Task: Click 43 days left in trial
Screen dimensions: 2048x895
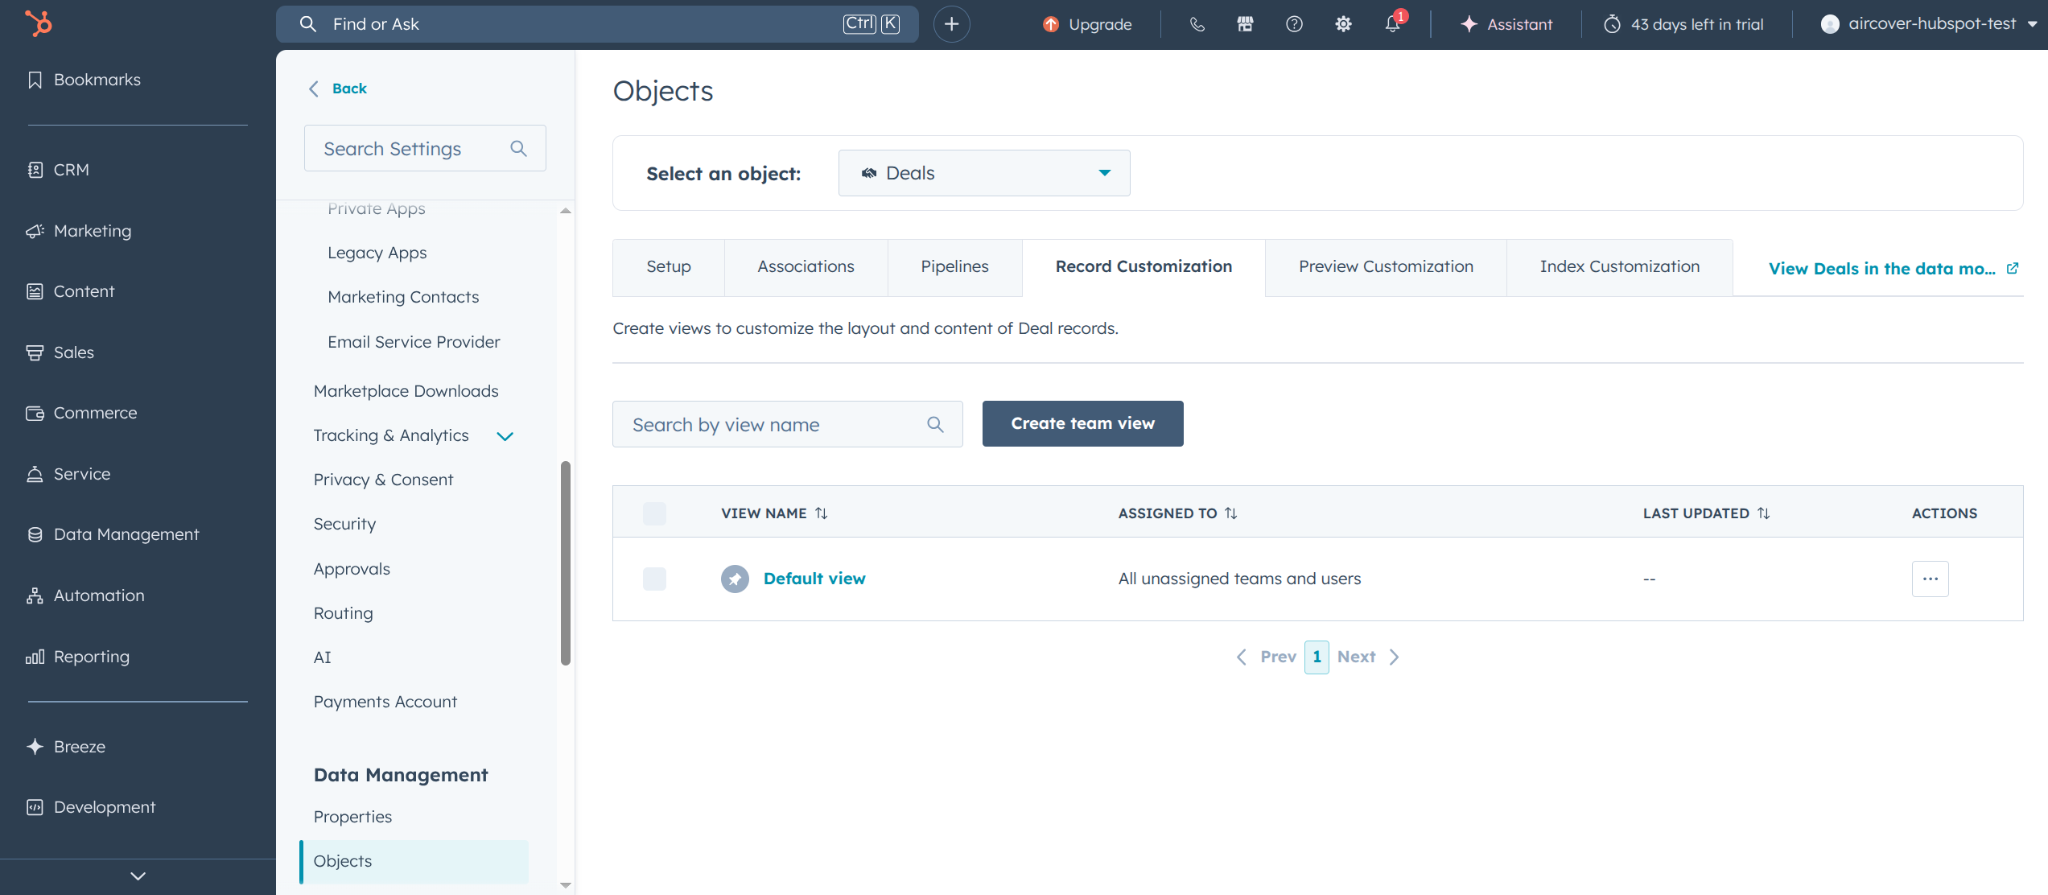Action: click(1684, 24)
